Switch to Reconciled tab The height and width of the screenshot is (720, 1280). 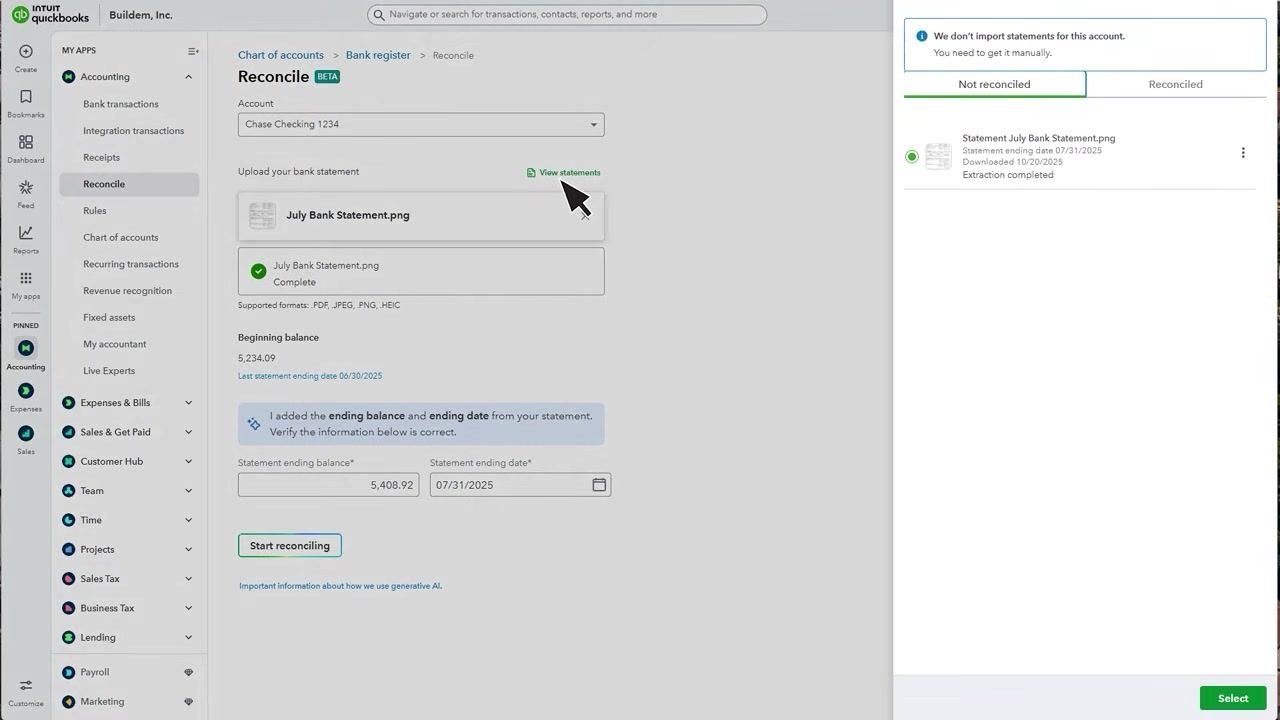coord(1176,84)
